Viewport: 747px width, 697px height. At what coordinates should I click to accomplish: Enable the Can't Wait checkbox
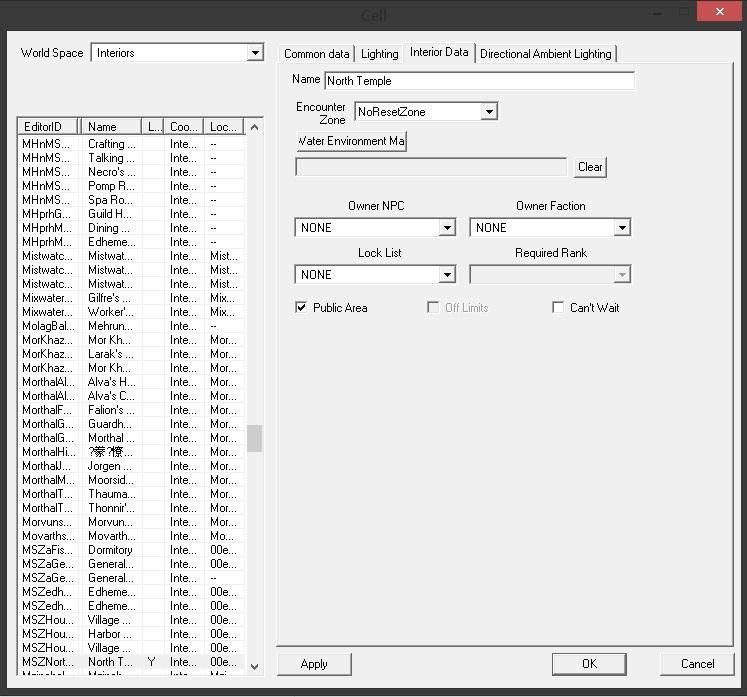click(558, 308)
